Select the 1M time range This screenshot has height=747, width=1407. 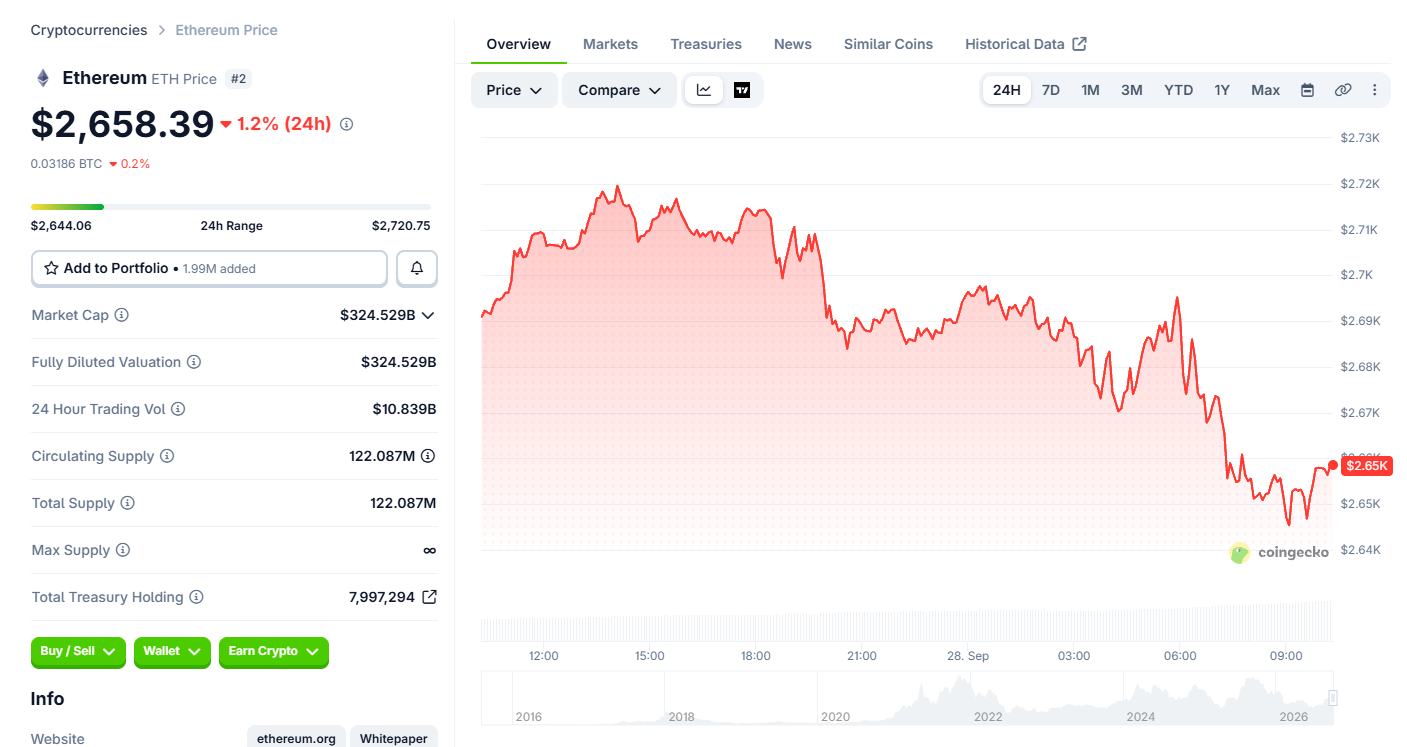1090,90
